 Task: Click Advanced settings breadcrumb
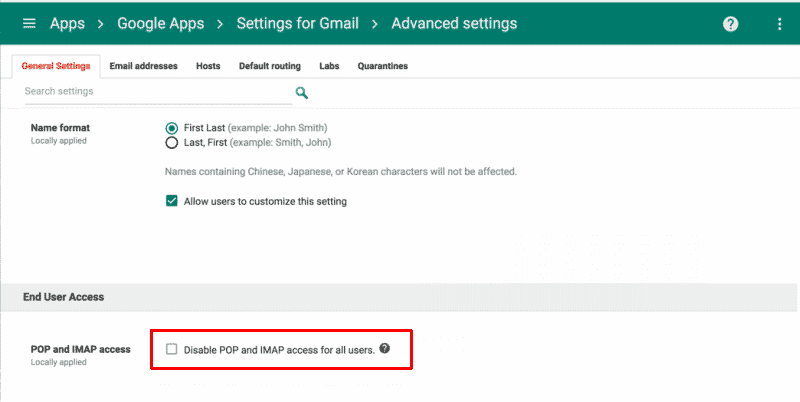click(454, 23)
